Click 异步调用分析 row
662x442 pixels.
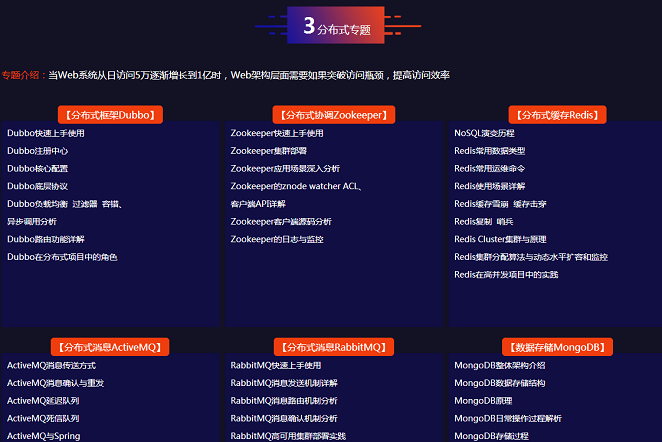32,222
